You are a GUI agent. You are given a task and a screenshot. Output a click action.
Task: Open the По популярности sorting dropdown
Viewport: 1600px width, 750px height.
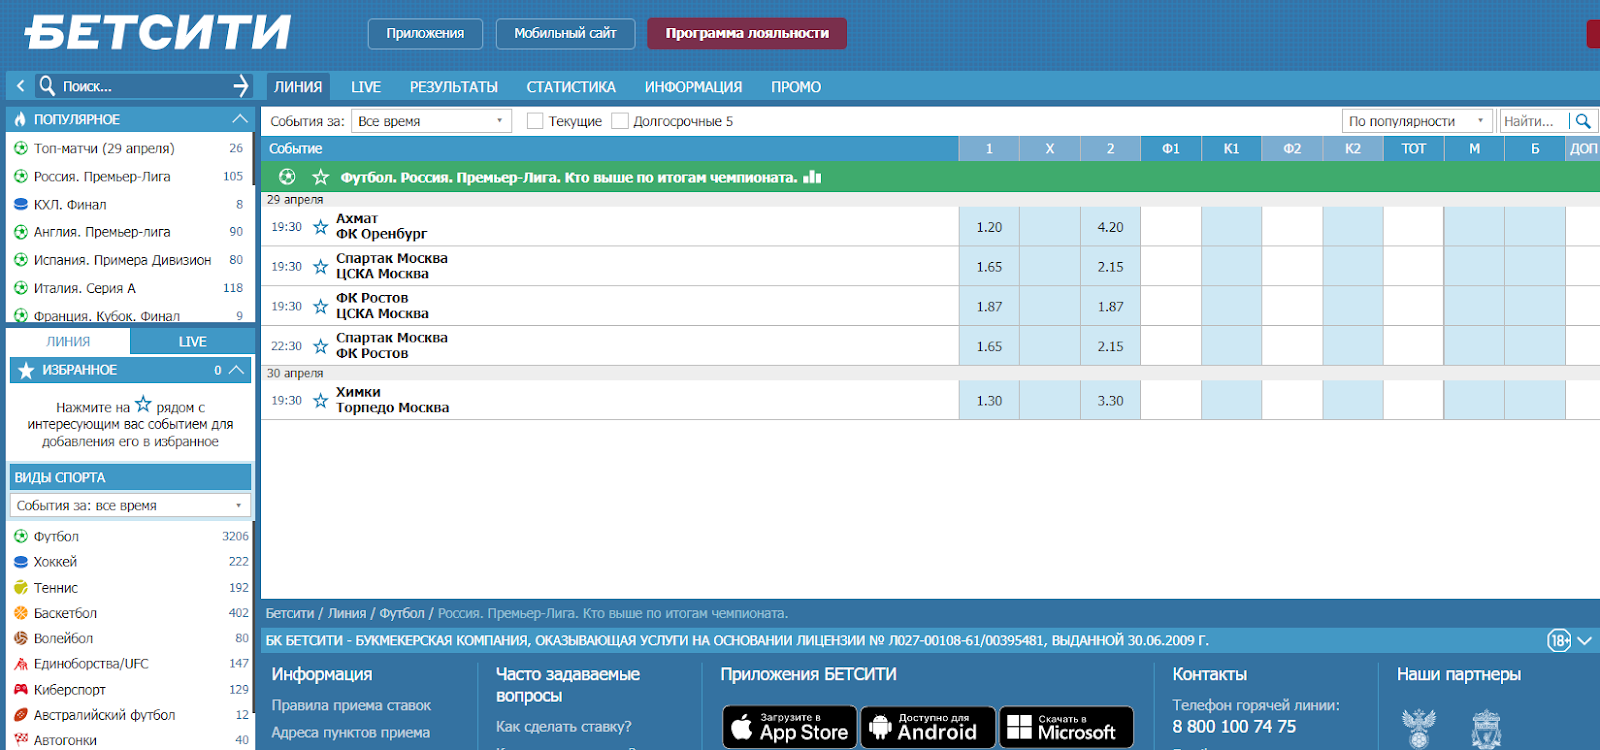(1417, 121)
